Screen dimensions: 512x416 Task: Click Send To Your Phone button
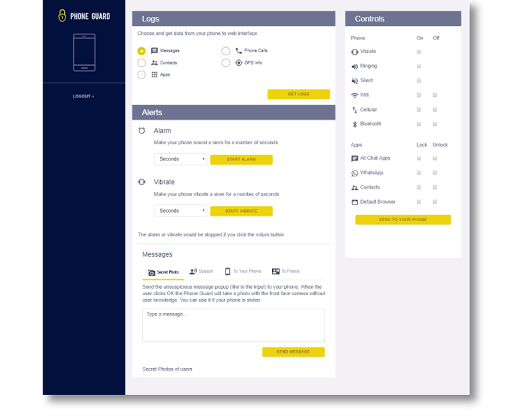tap(403, 220)
